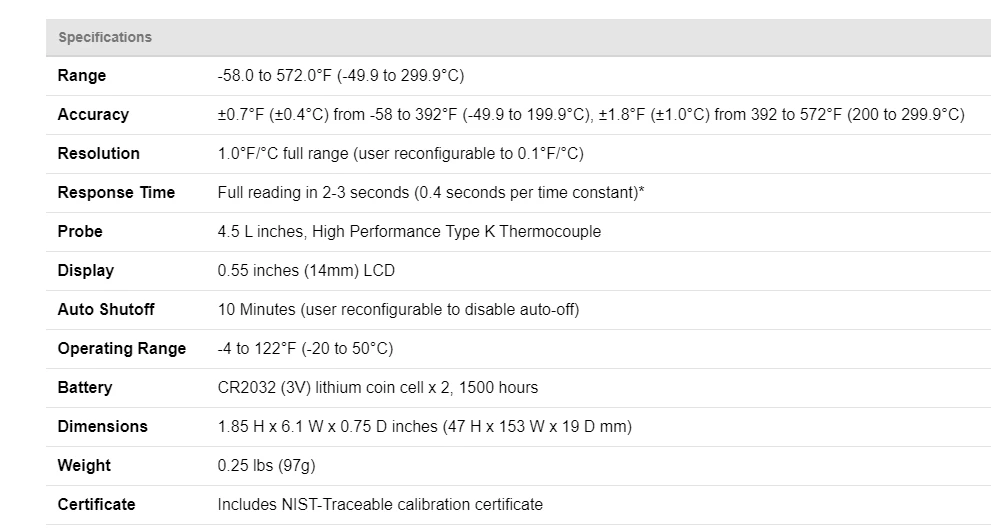Select the Resolution row label
This screenshot has width=991, height=529.
[99, 154]
